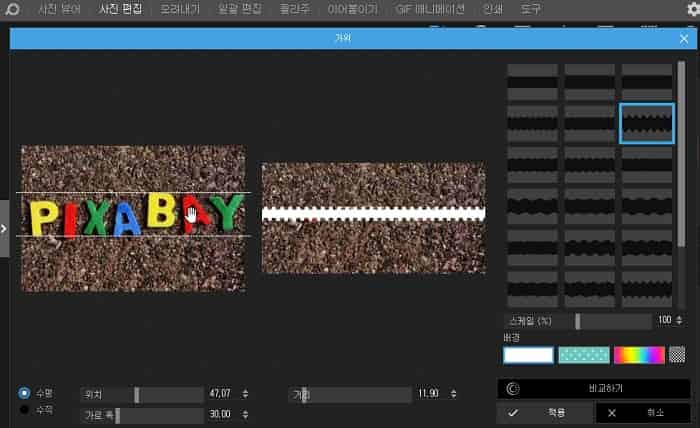Select the 수직 radio button
The height and width of the screenshot is (428, 700).
click(x=24, y=410)
